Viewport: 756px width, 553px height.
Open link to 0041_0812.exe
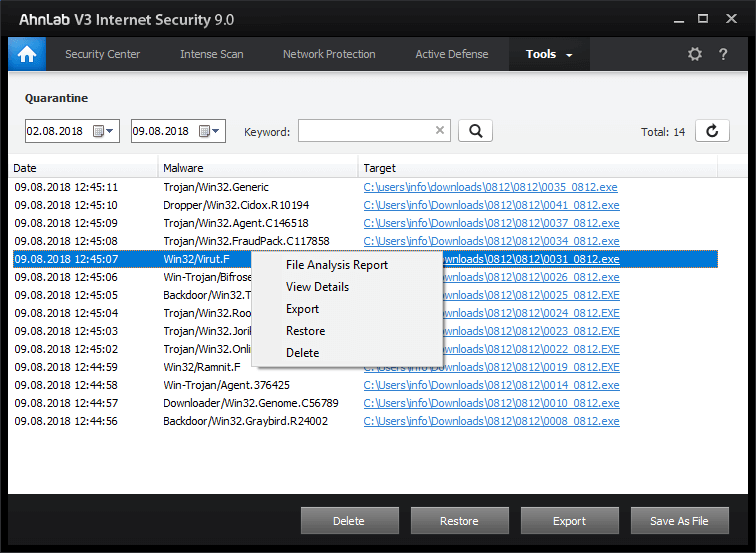click(x=491, y=205)
